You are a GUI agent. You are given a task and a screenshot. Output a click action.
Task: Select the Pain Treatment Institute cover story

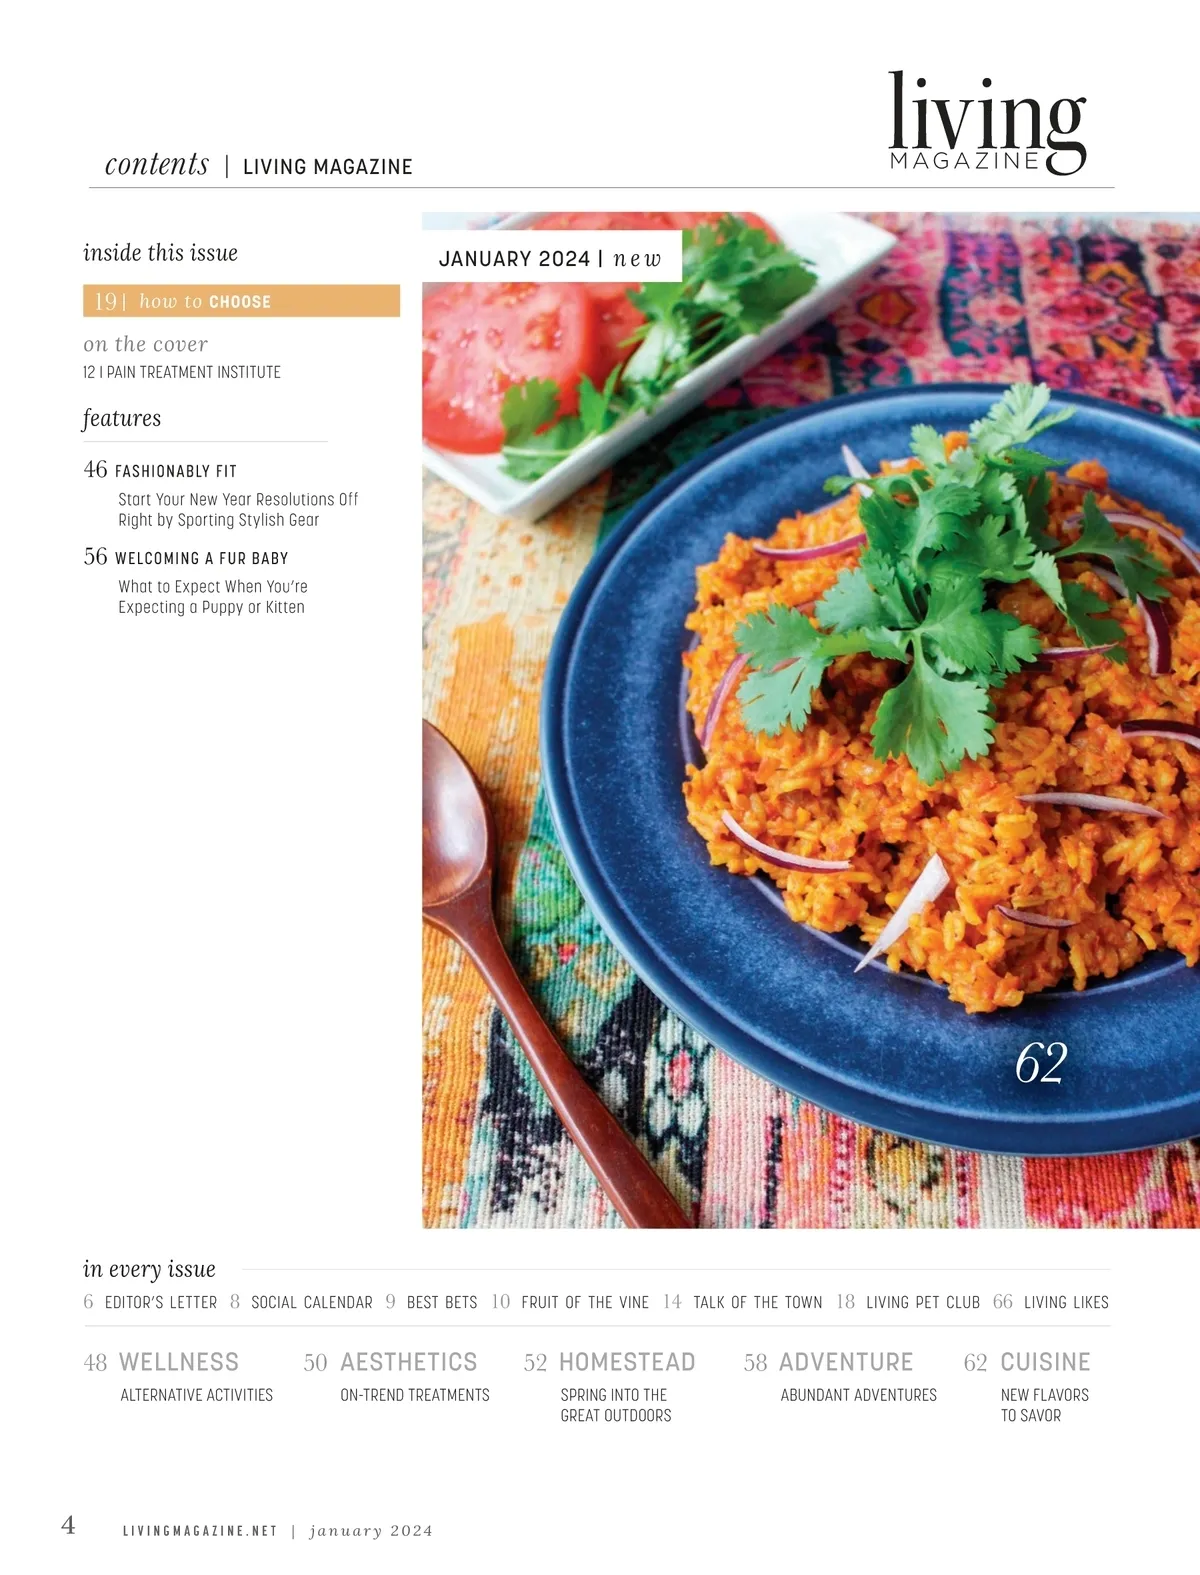coord(182,372)
